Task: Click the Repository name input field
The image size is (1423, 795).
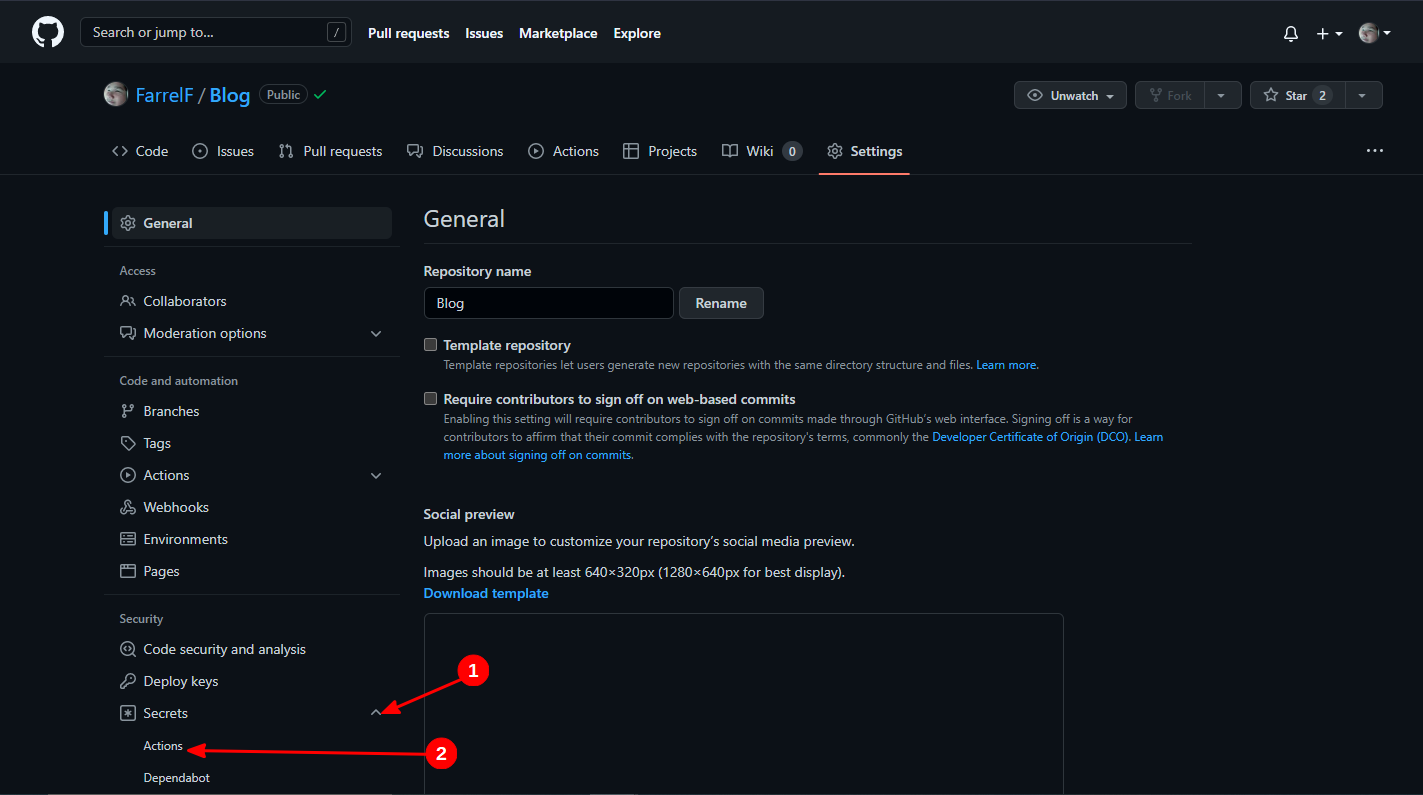Action: tap(548, 303)
